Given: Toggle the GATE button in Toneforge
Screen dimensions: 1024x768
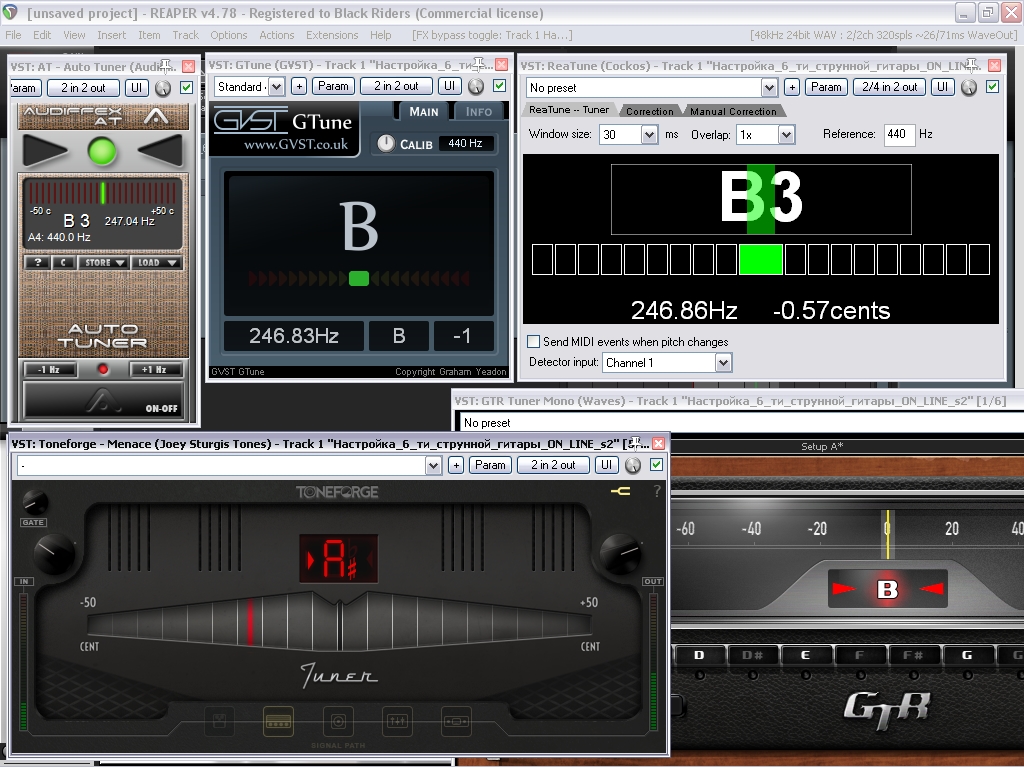Looking at the screenshot, I should coord(33,522).
